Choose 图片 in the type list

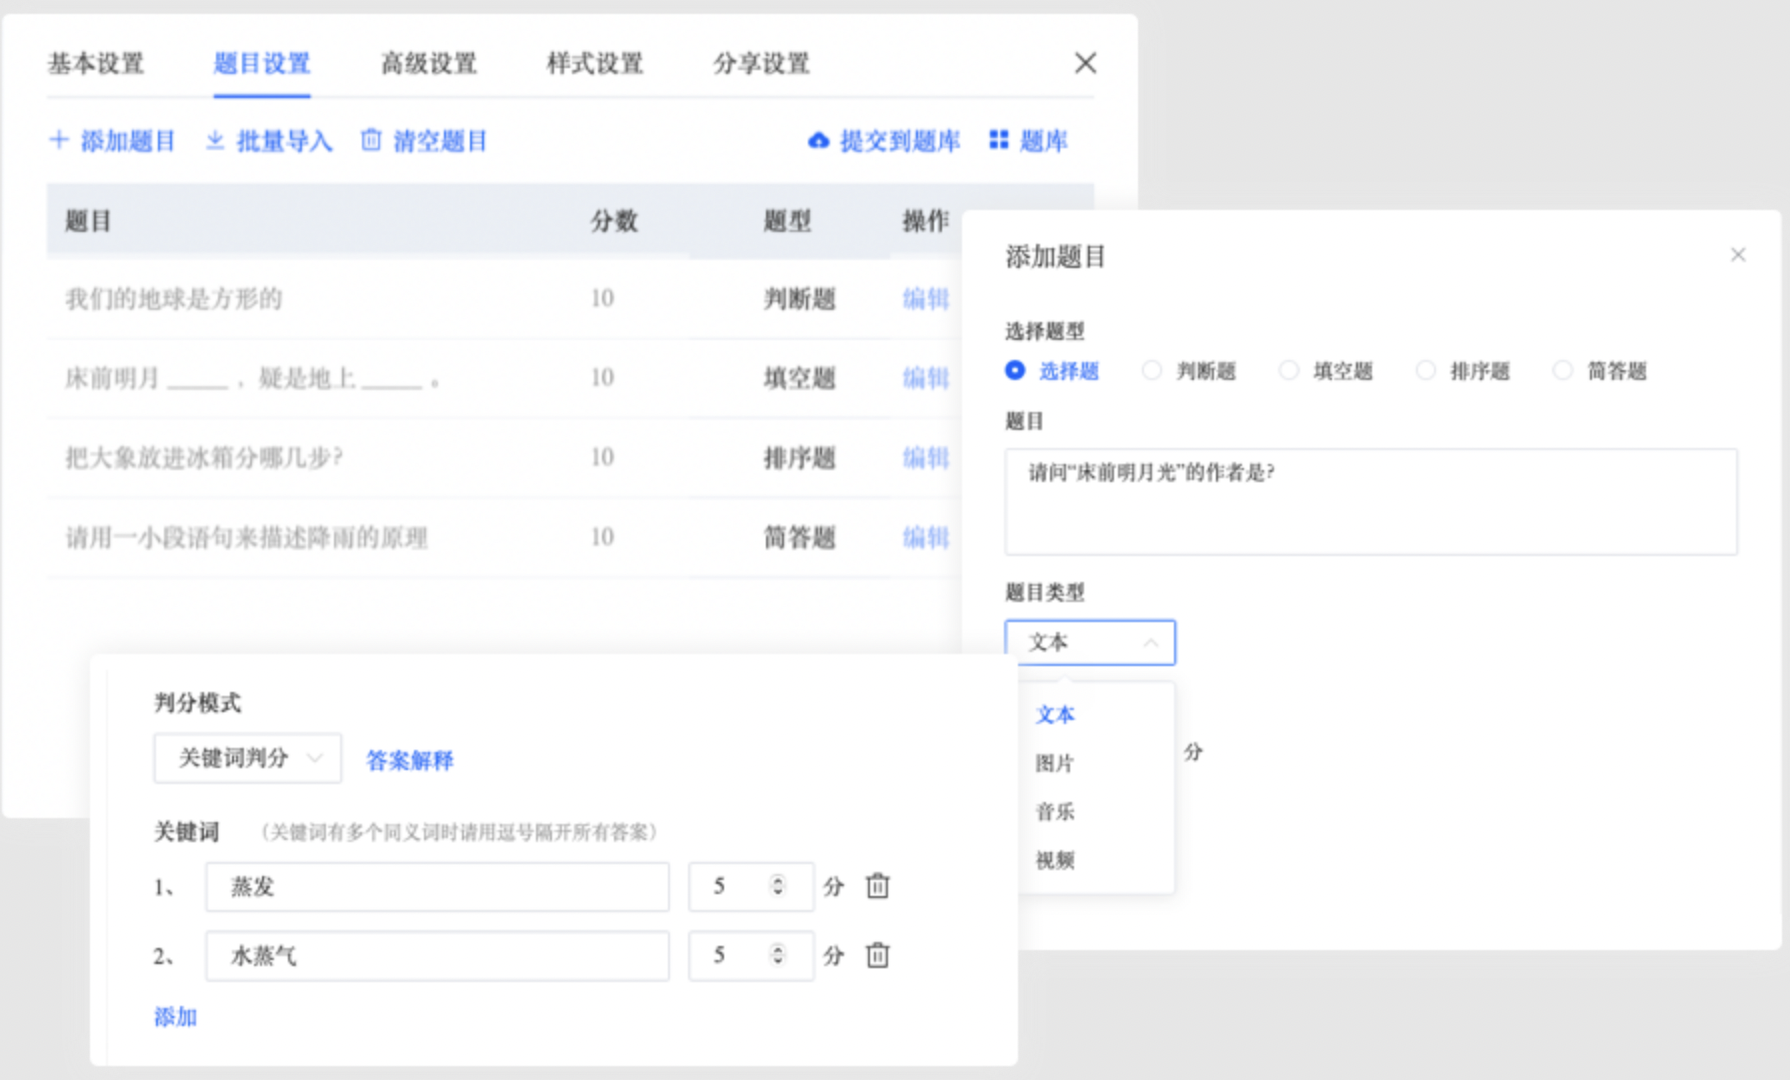click(1055, 763)
